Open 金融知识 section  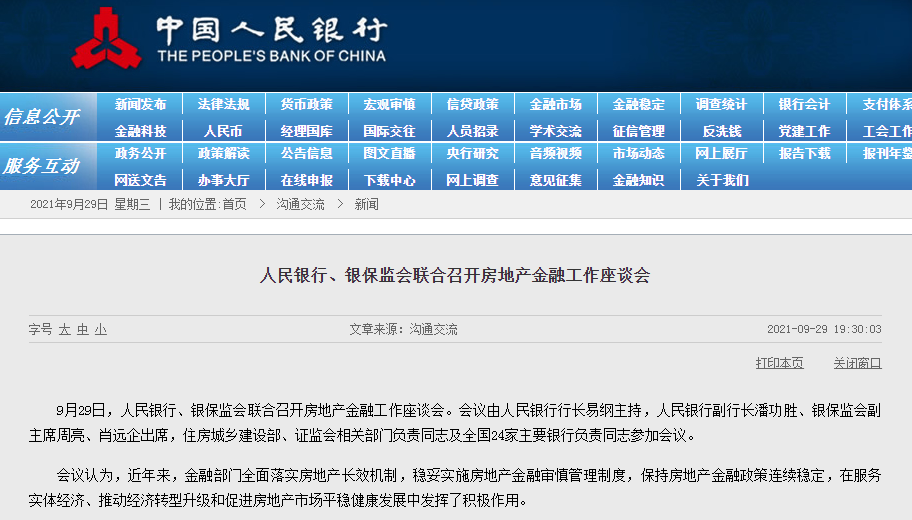639,180
